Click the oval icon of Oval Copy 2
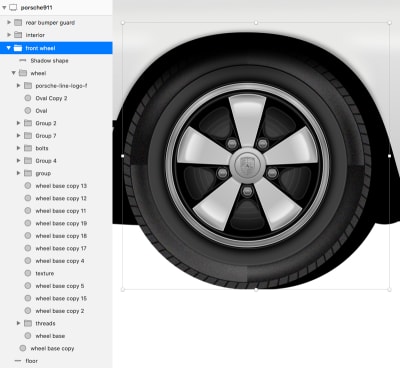 tap(28, 98)
